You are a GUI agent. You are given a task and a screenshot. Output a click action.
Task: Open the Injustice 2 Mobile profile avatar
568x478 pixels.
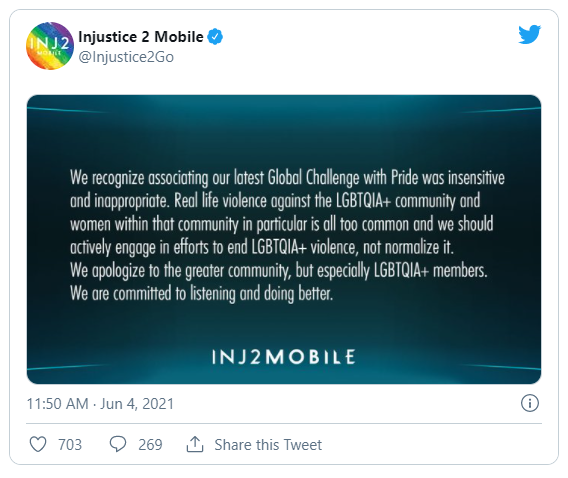(x=50, y=46)
